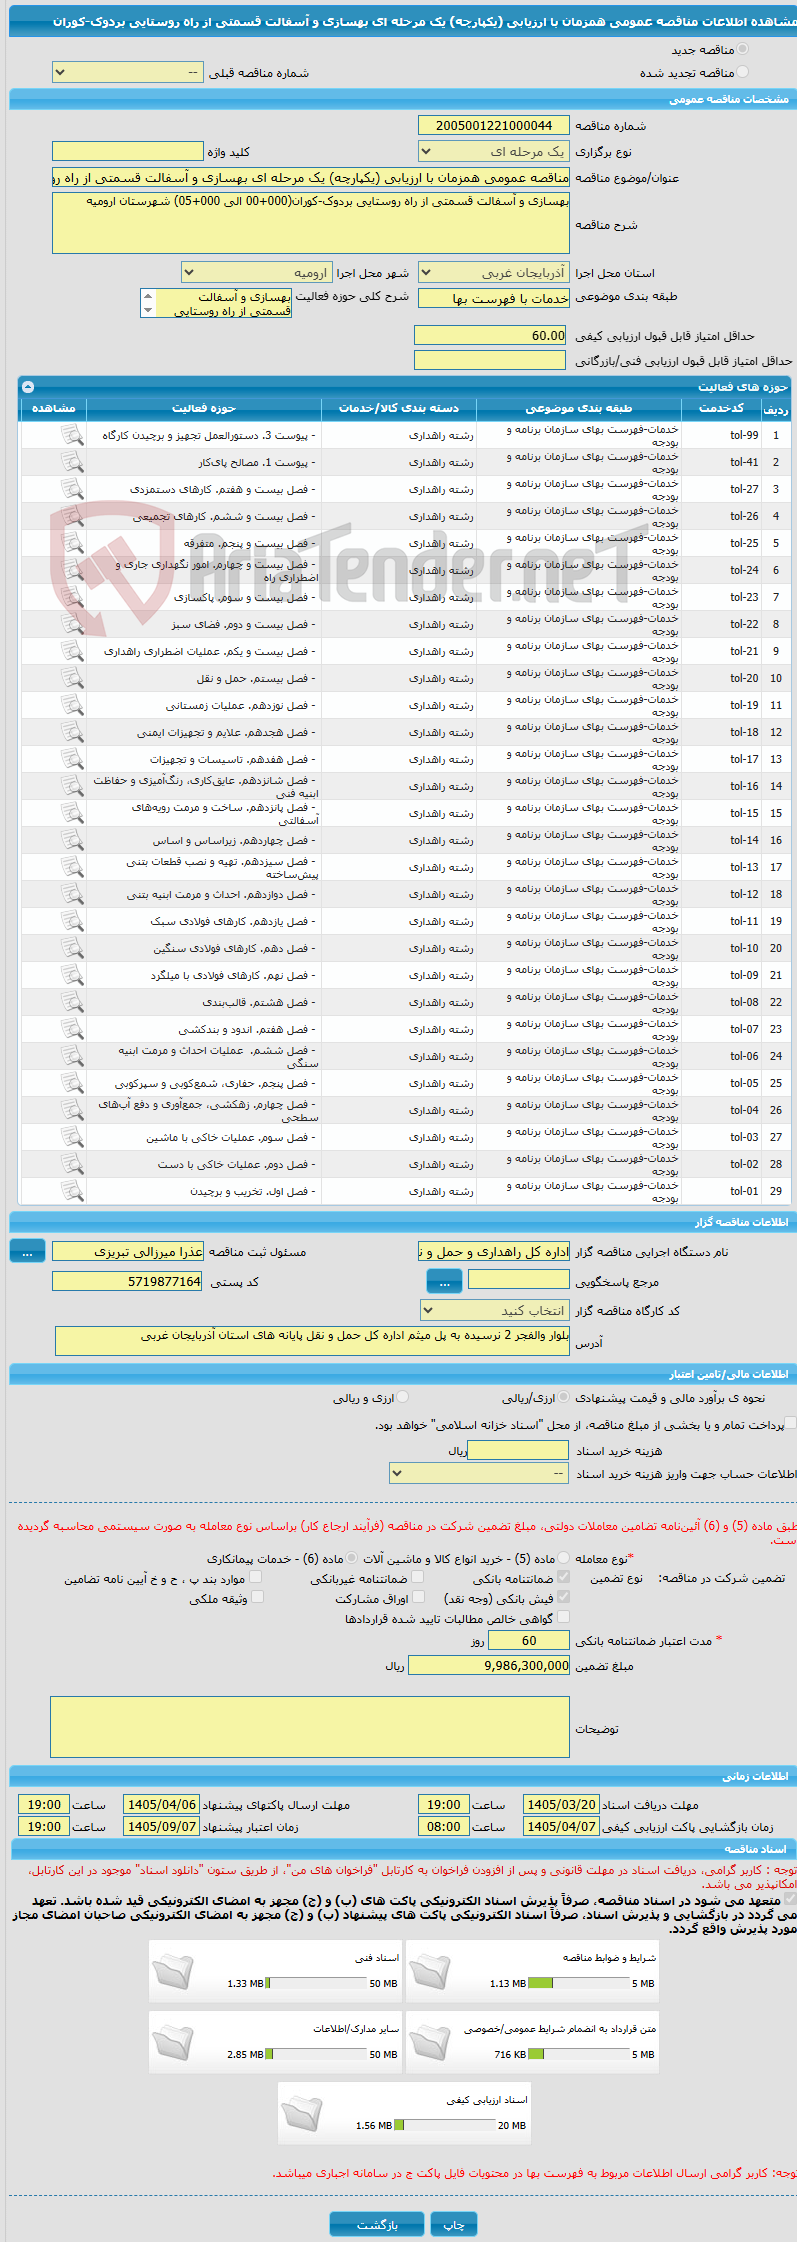Toggle وثیقه ملکی checkbox
Image resolution: width=797 pixels, height=2242 pixels.
click(257, 1597)
